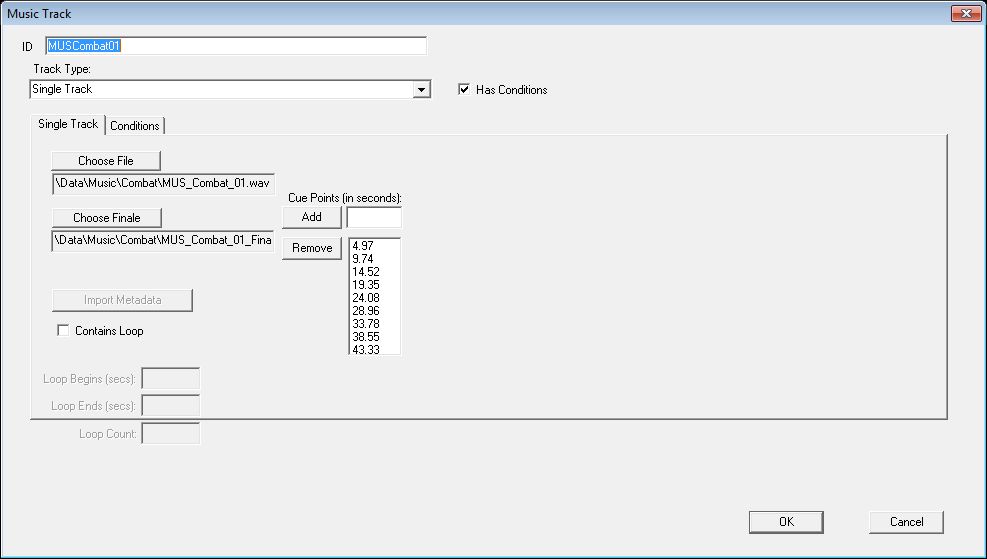Enable the Contains Loop checkbox

63,330
